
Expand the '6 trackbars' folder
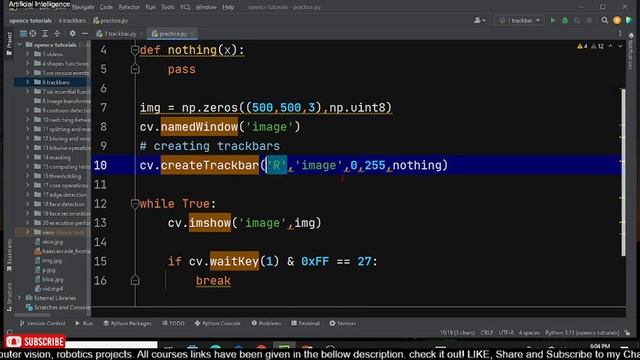point(28,82)
